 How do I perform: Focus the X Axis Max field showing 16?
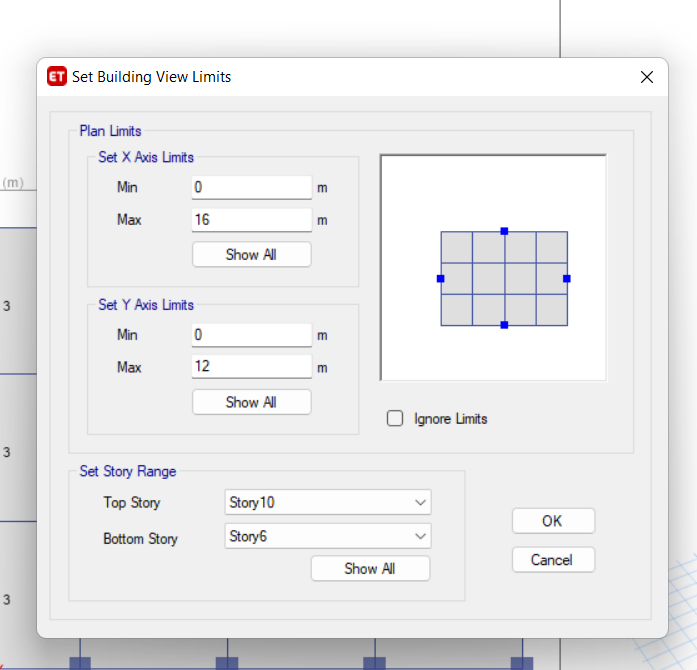pos(252,220)
